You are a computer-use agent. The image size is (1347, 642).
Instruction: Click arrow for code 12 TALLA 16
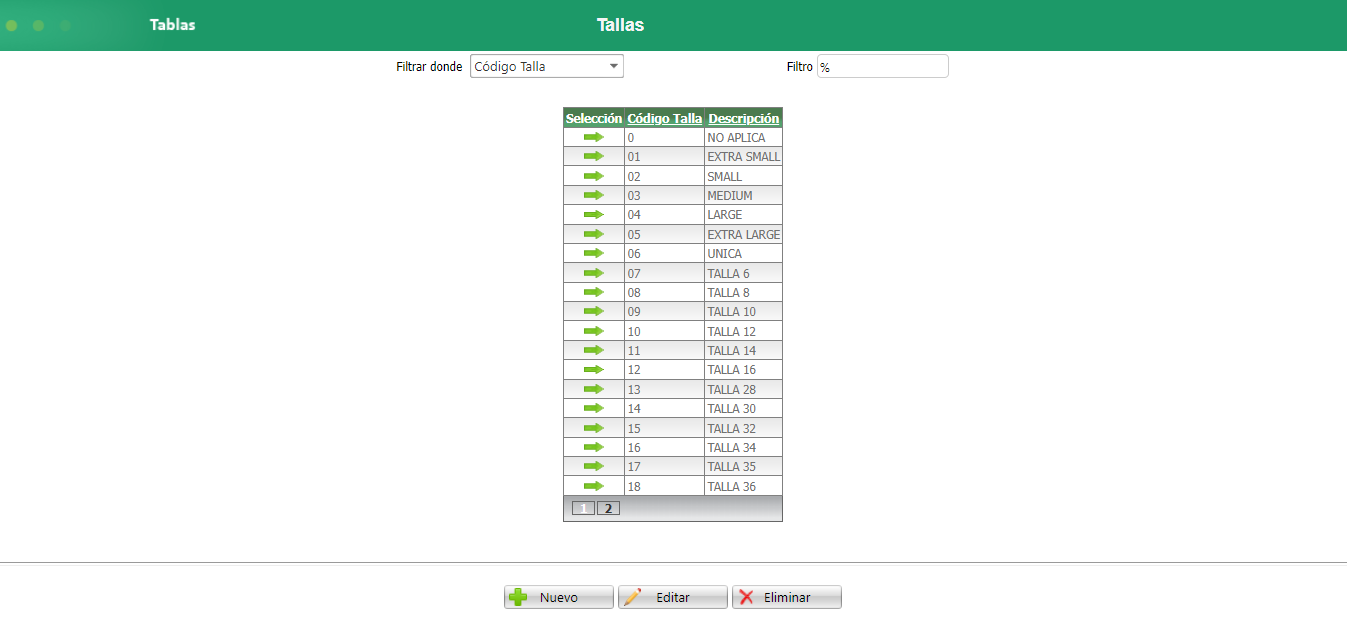594,369
